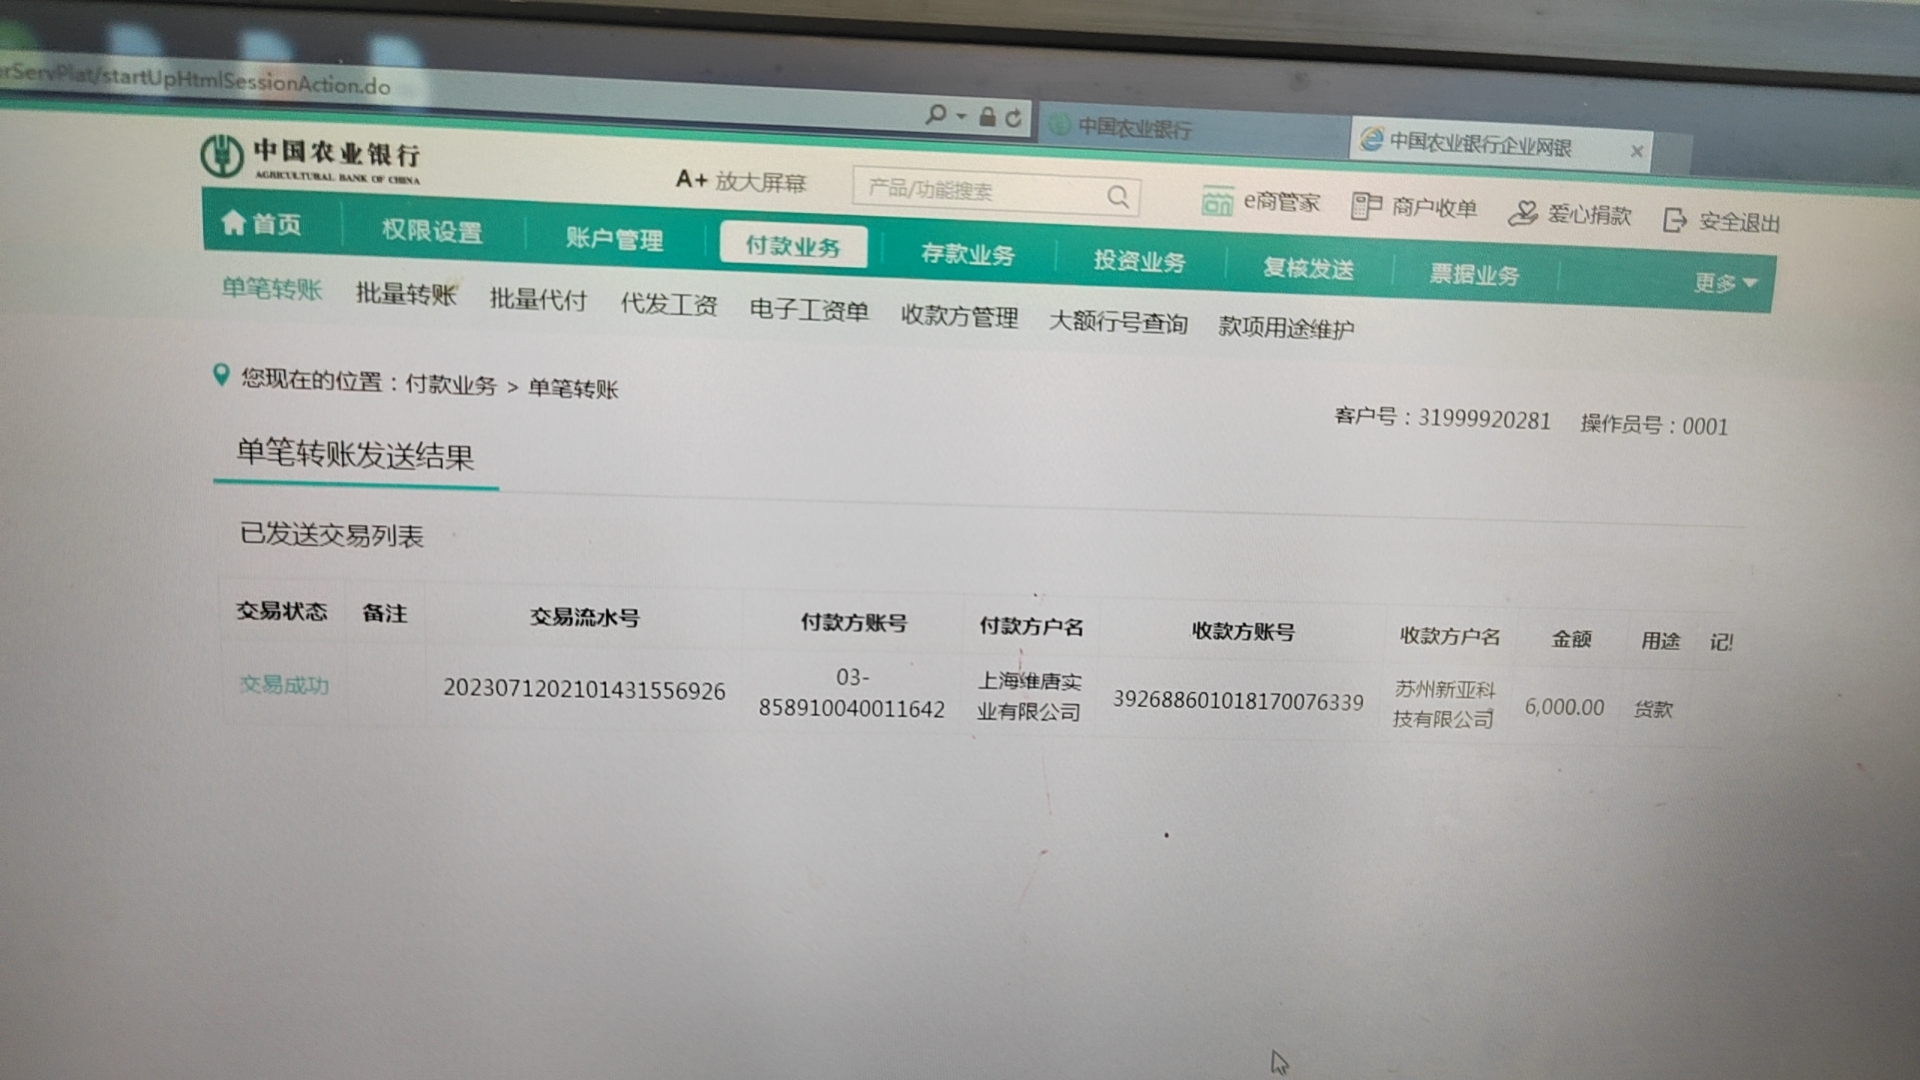1920x1080 pixels.
Task: Select the 大额行号查询 submenu item
Action: pyautogui.click(x=1118, y=322)
